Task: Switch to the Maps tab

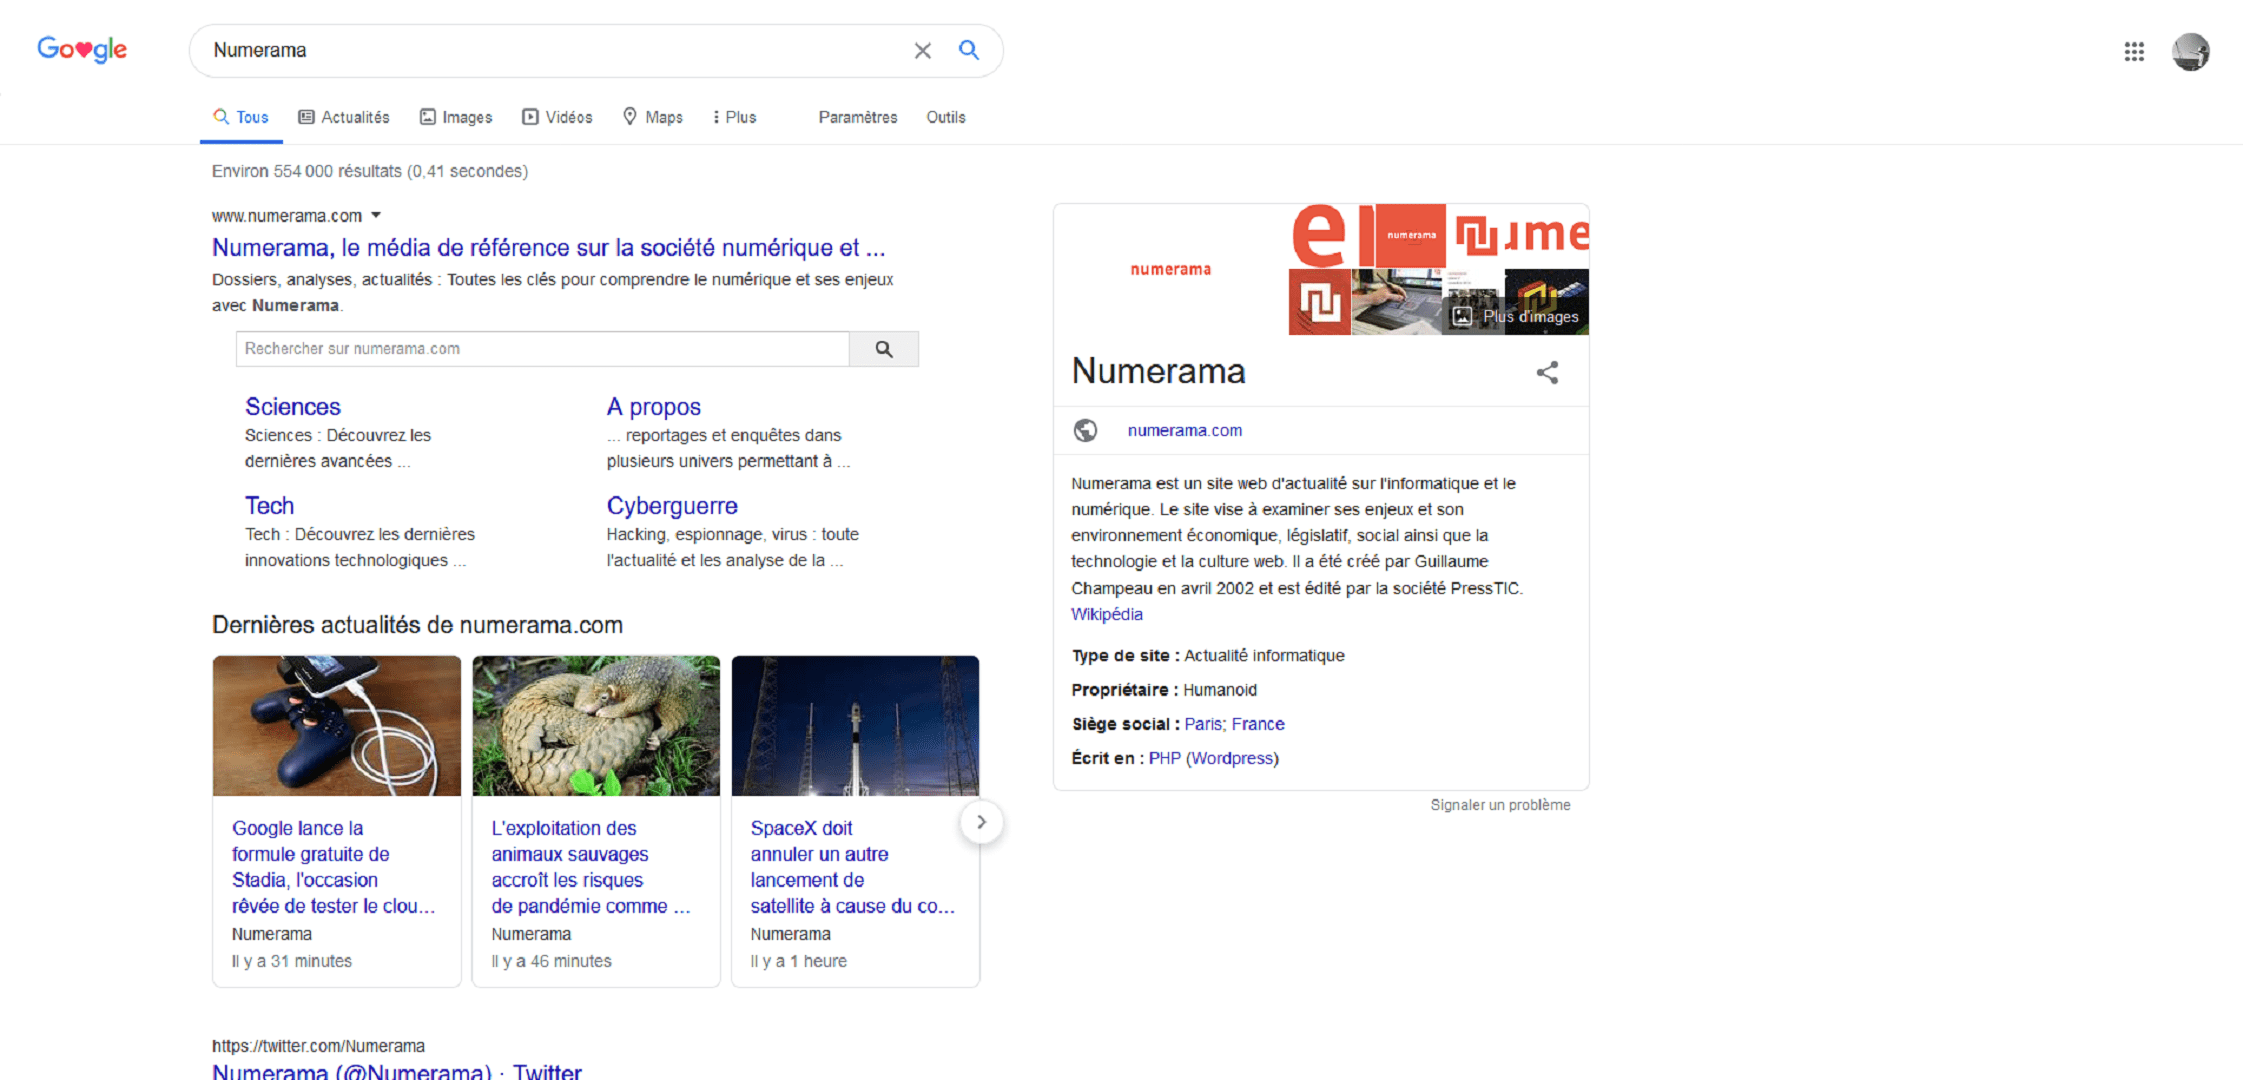Action: point(653,117)
